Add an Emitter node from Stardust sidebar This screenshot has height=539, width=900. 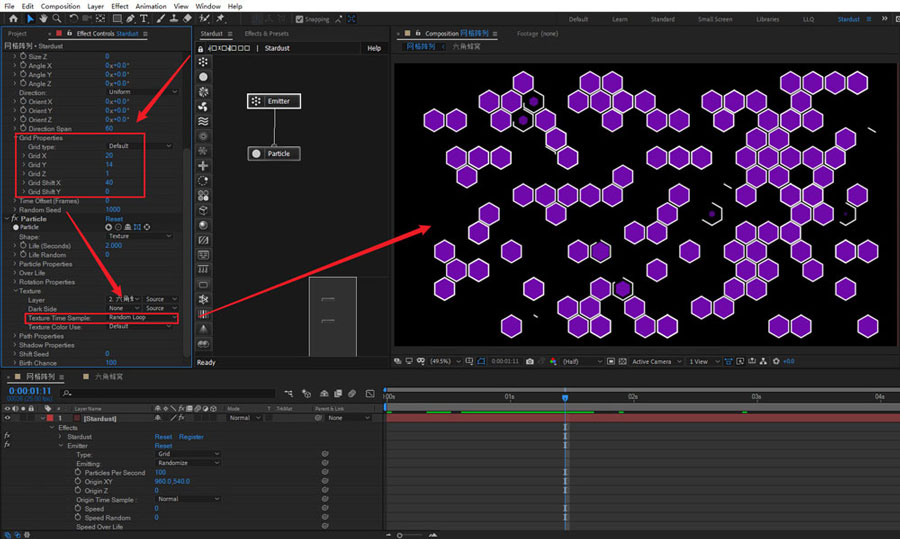204,62
